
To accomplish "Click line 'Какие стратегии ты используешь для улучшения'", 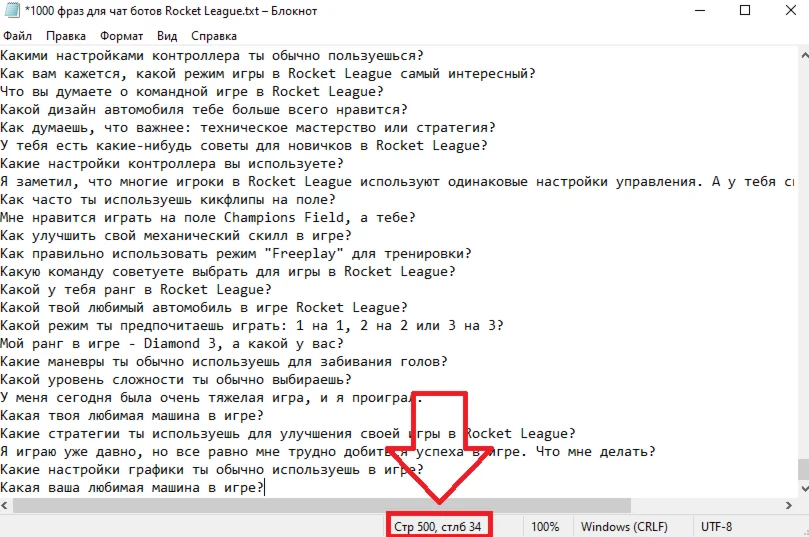I will tap(287, 434).
